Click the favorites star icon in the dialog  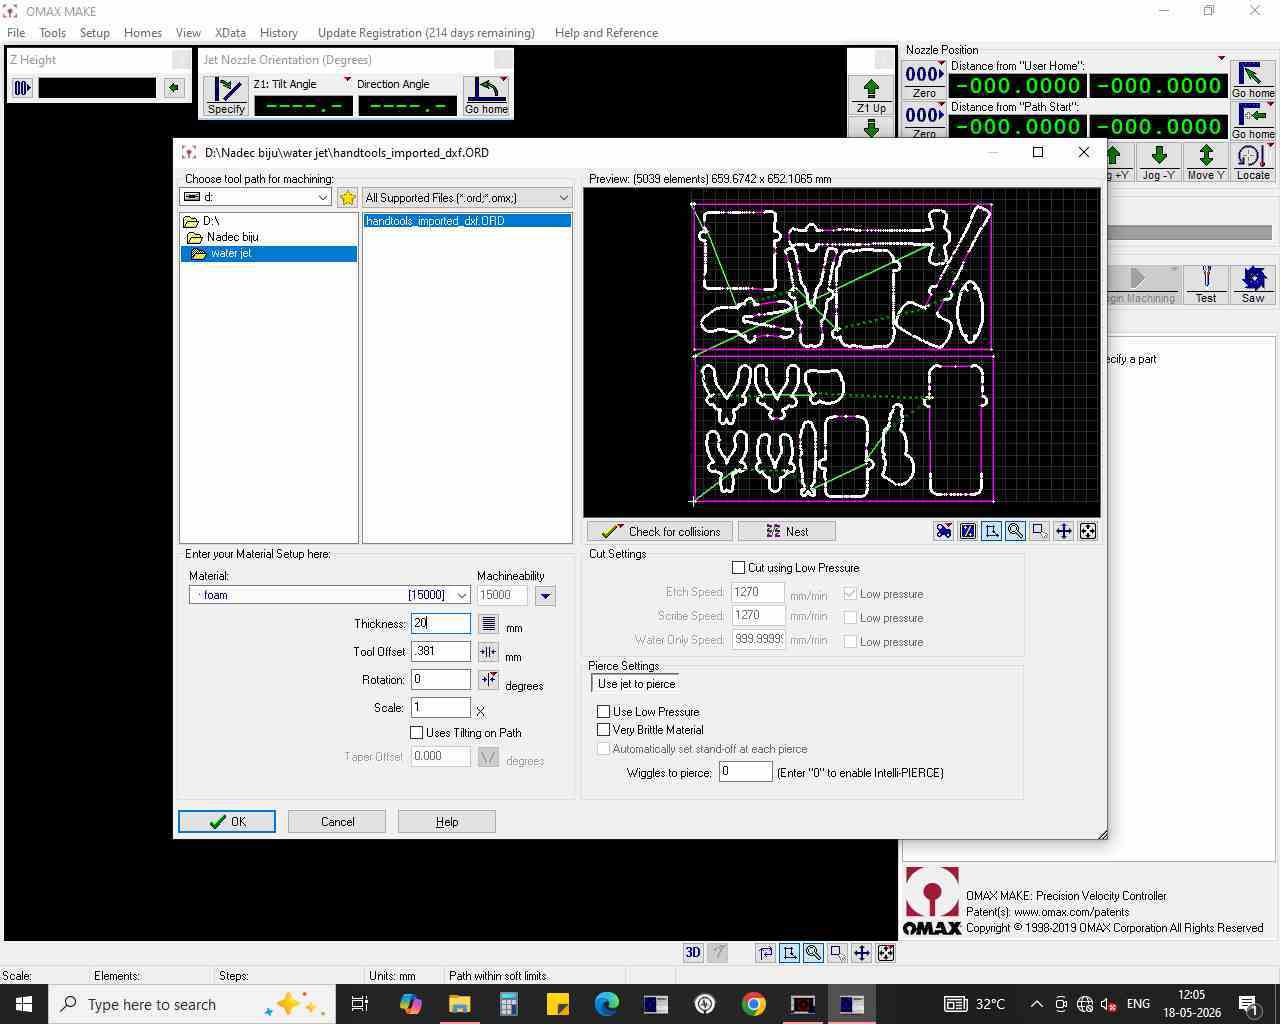[x=347, y=198]
